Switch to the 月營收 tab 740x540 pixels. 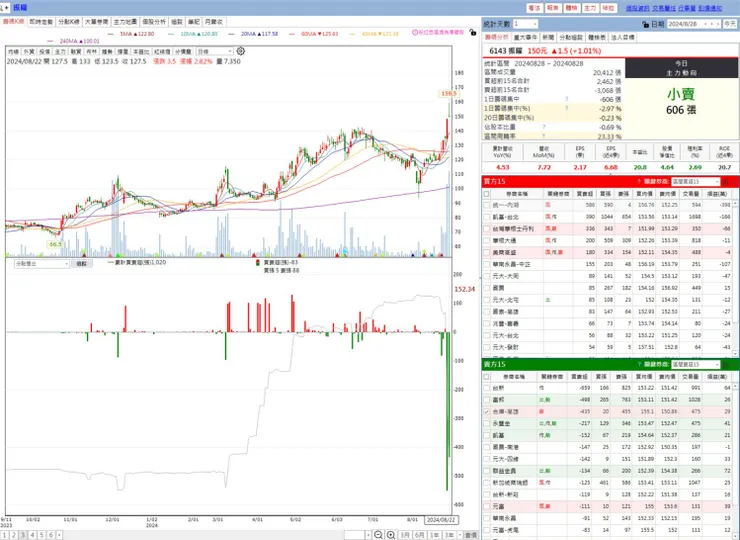pyautogui.click(x=214, y=22)
